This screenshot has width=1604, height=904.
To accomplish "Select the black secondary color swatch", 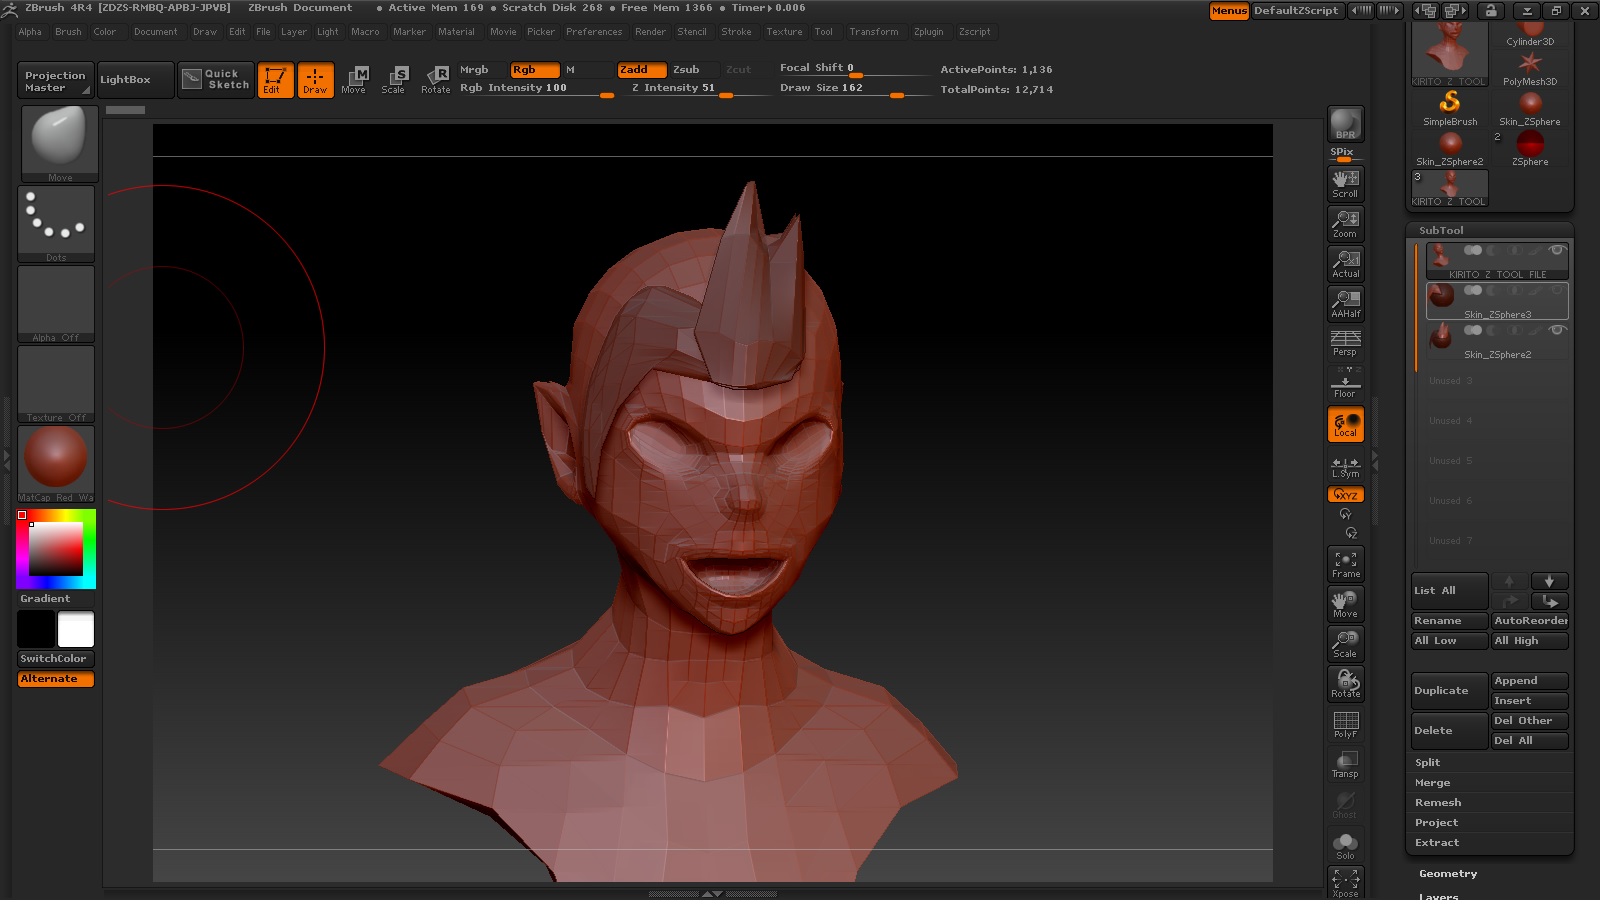I will pyautogui.click(x=36, y=631).
